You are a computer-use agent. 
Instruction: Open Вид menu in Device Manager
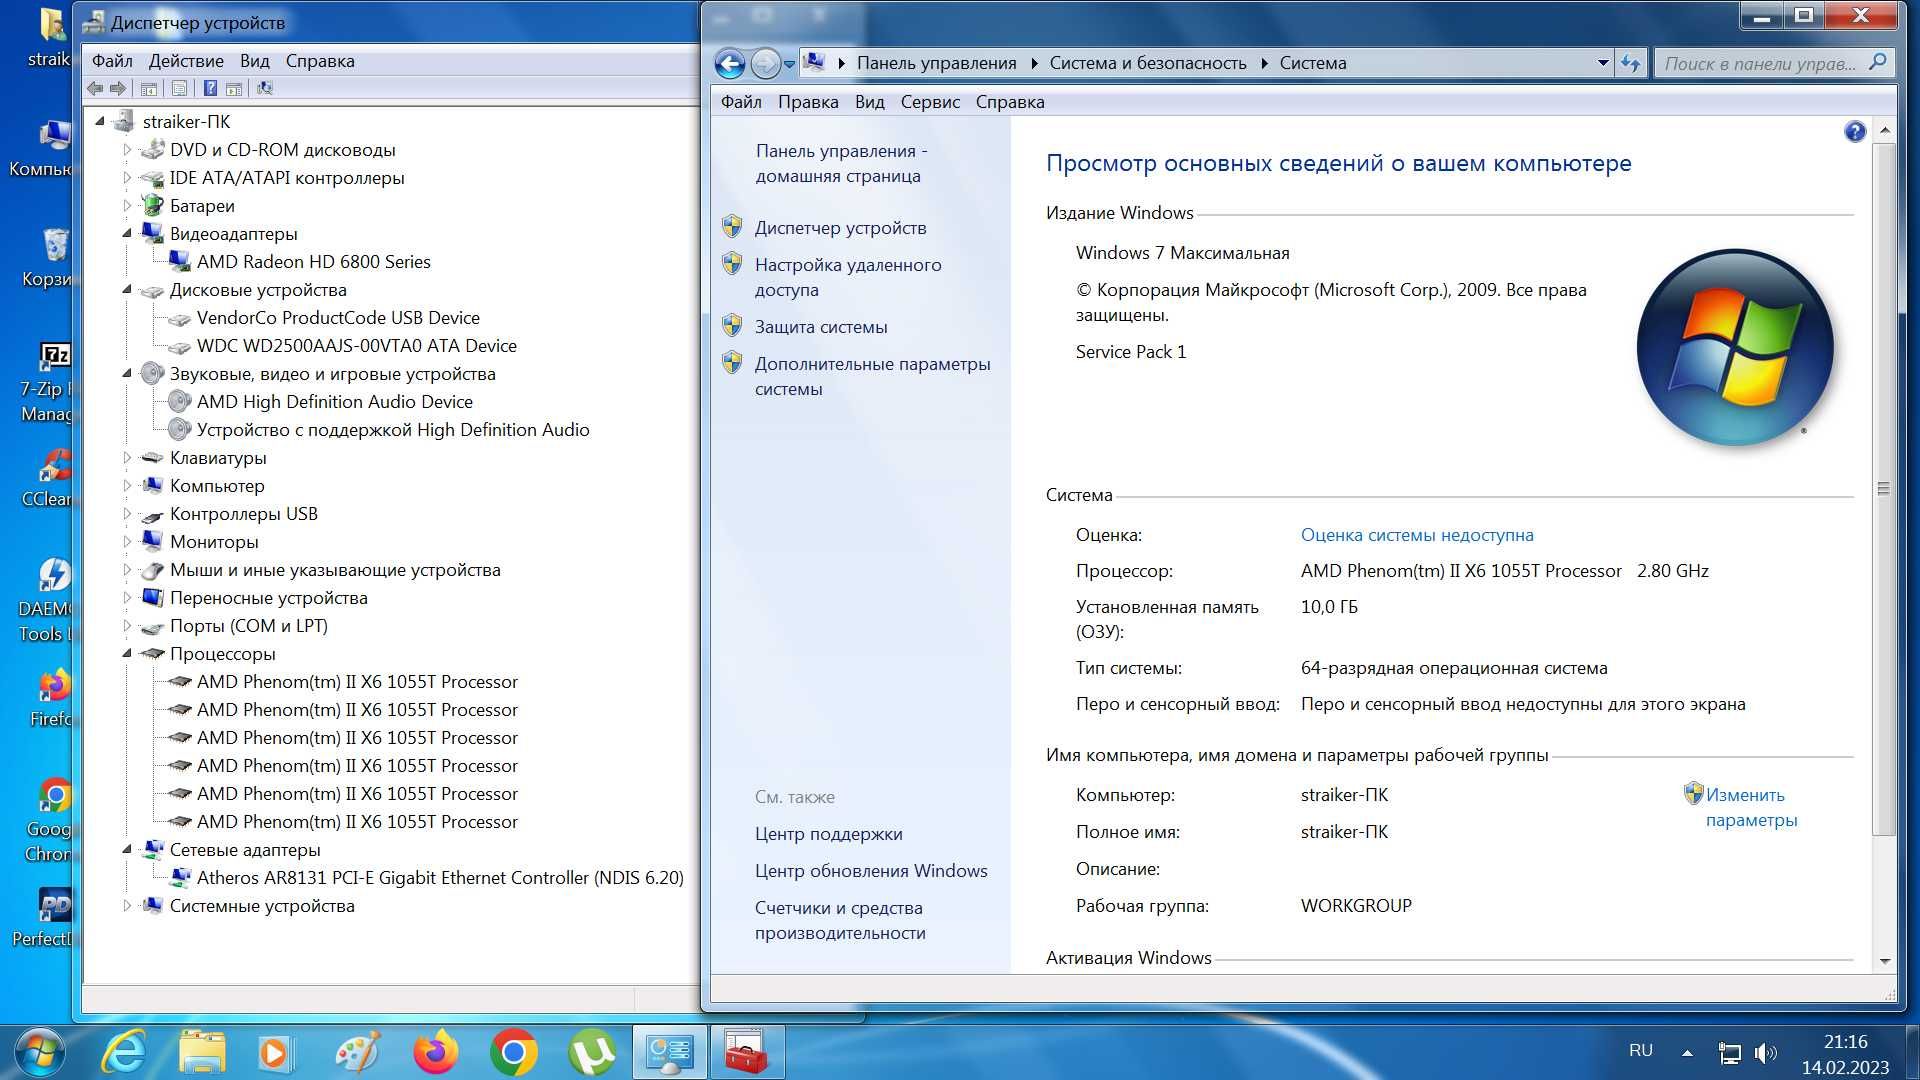pos(254,61)
